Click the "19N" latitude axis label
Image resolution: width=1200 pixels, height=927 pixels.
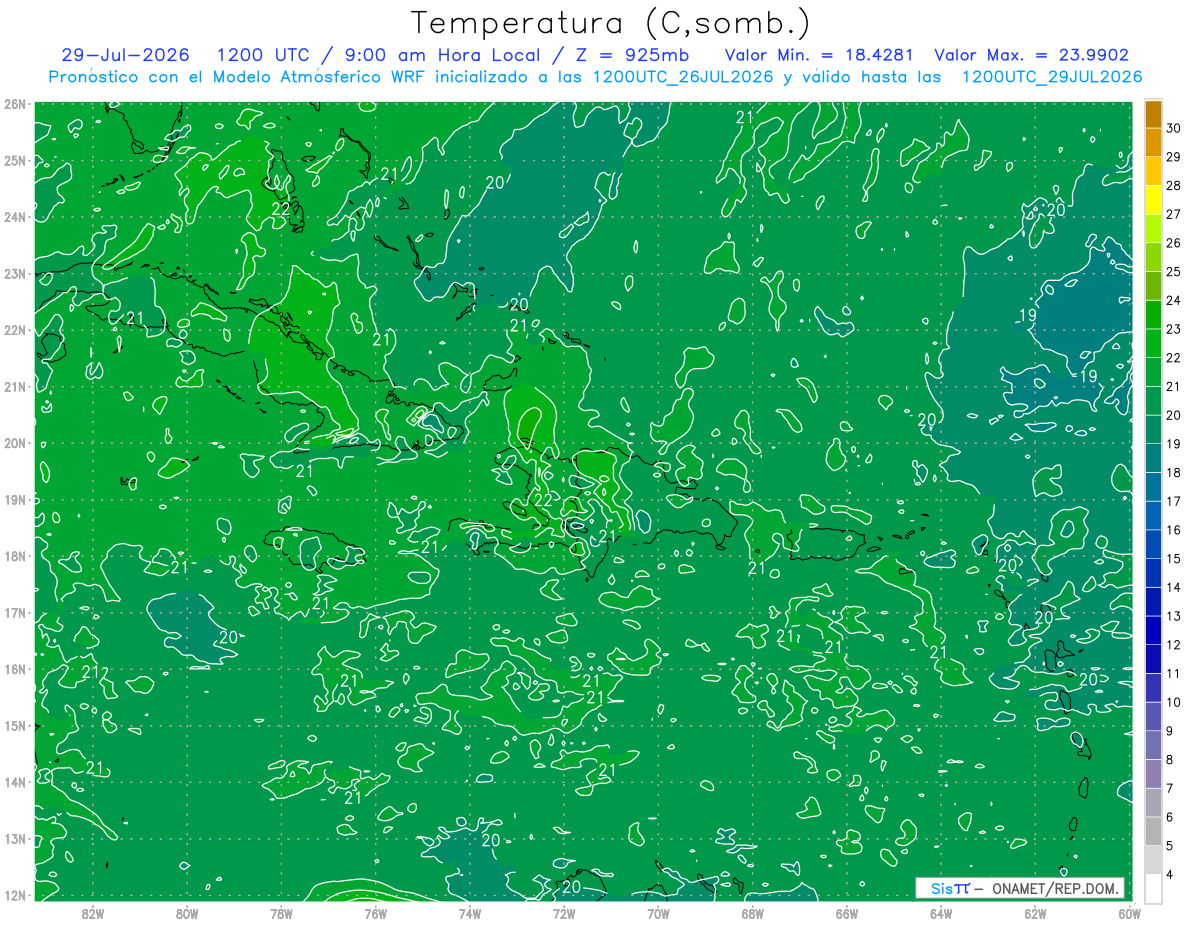pyautogui.click(x=15, y=499)
